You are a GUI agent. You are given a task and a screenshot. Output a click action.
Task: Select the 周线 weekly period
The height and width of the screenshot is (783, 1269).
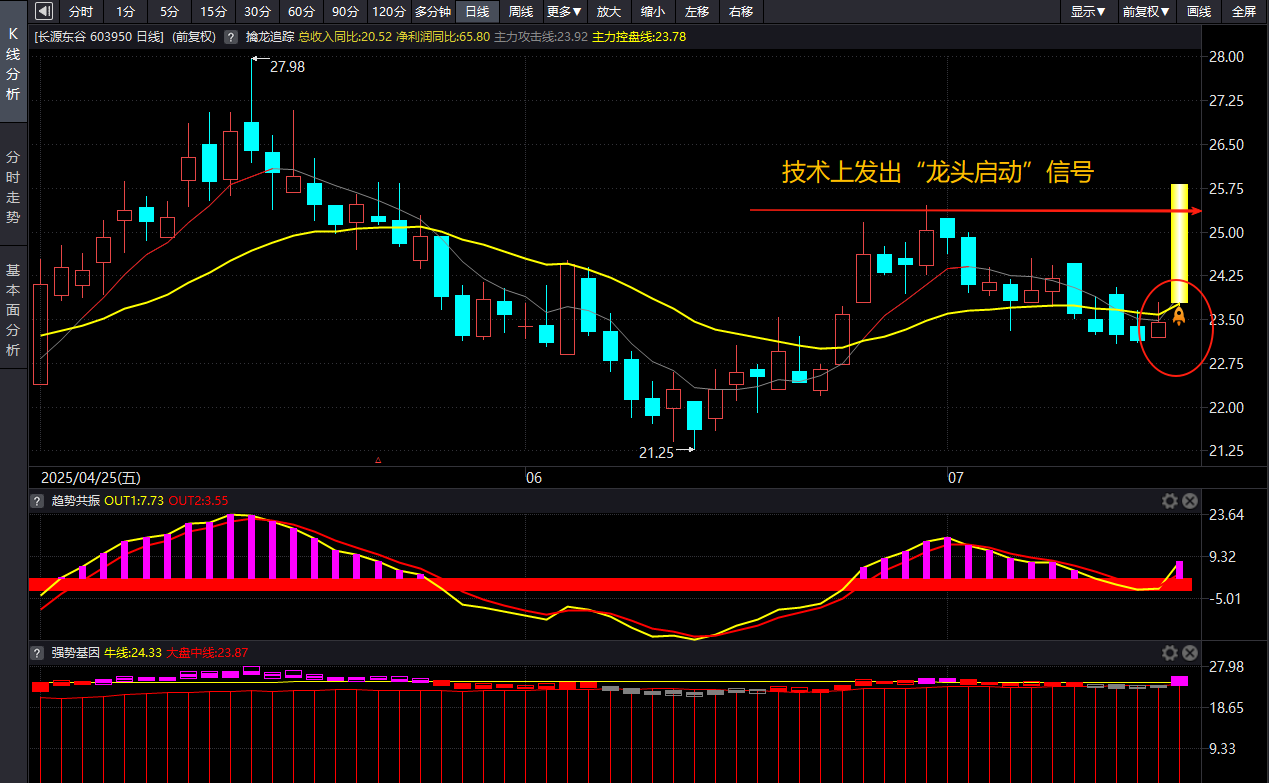coord(521,12)
